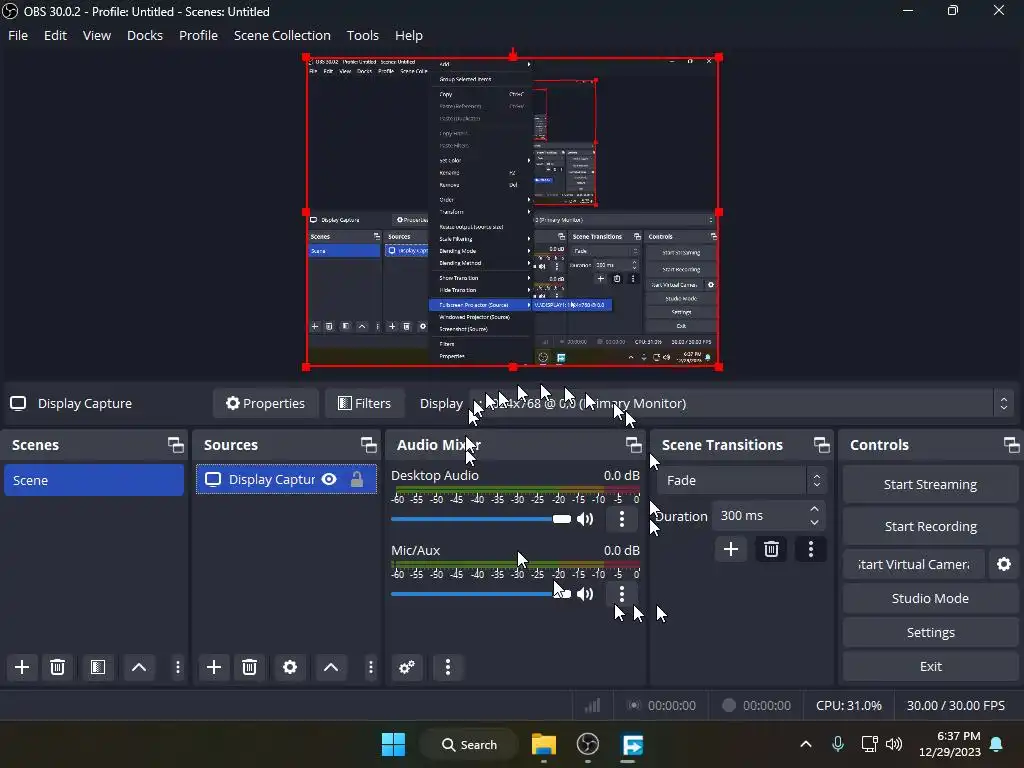Open OBS Settings button

(x=930, y=632)
